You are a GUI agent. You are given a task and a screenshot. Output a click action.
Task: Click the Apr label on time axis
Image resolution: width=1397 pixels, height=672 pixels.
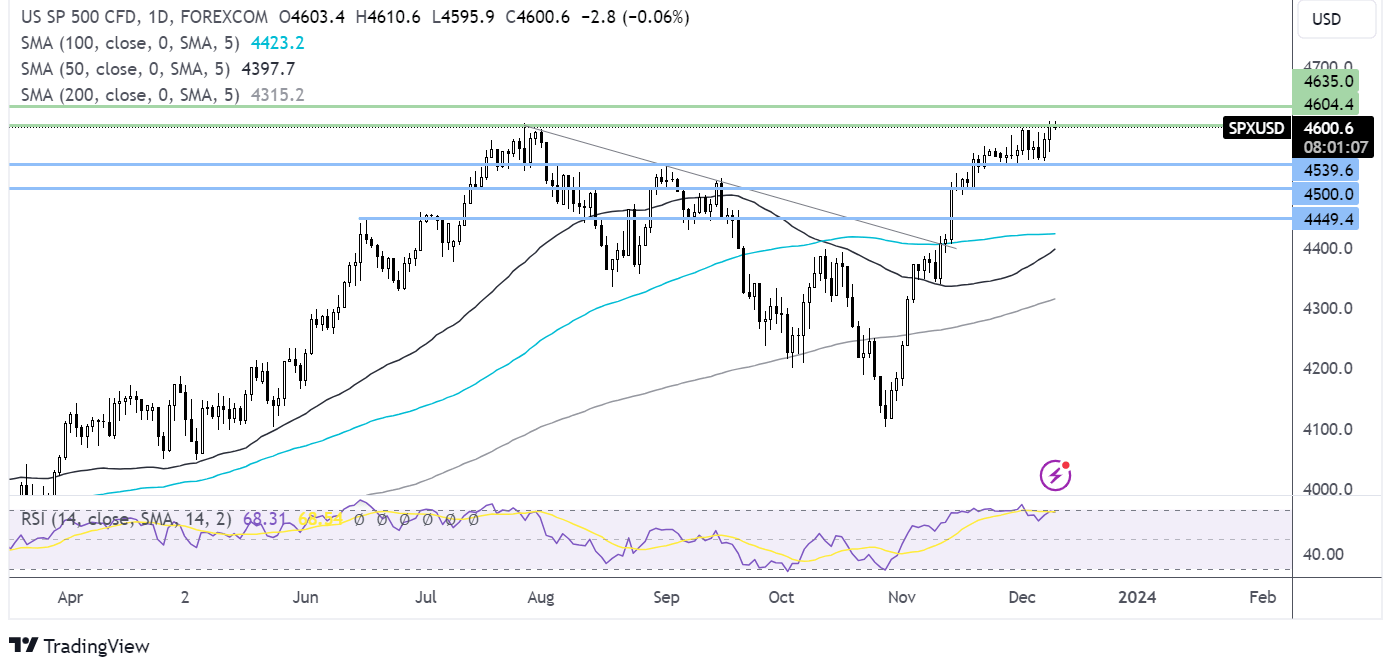point(70,597)
